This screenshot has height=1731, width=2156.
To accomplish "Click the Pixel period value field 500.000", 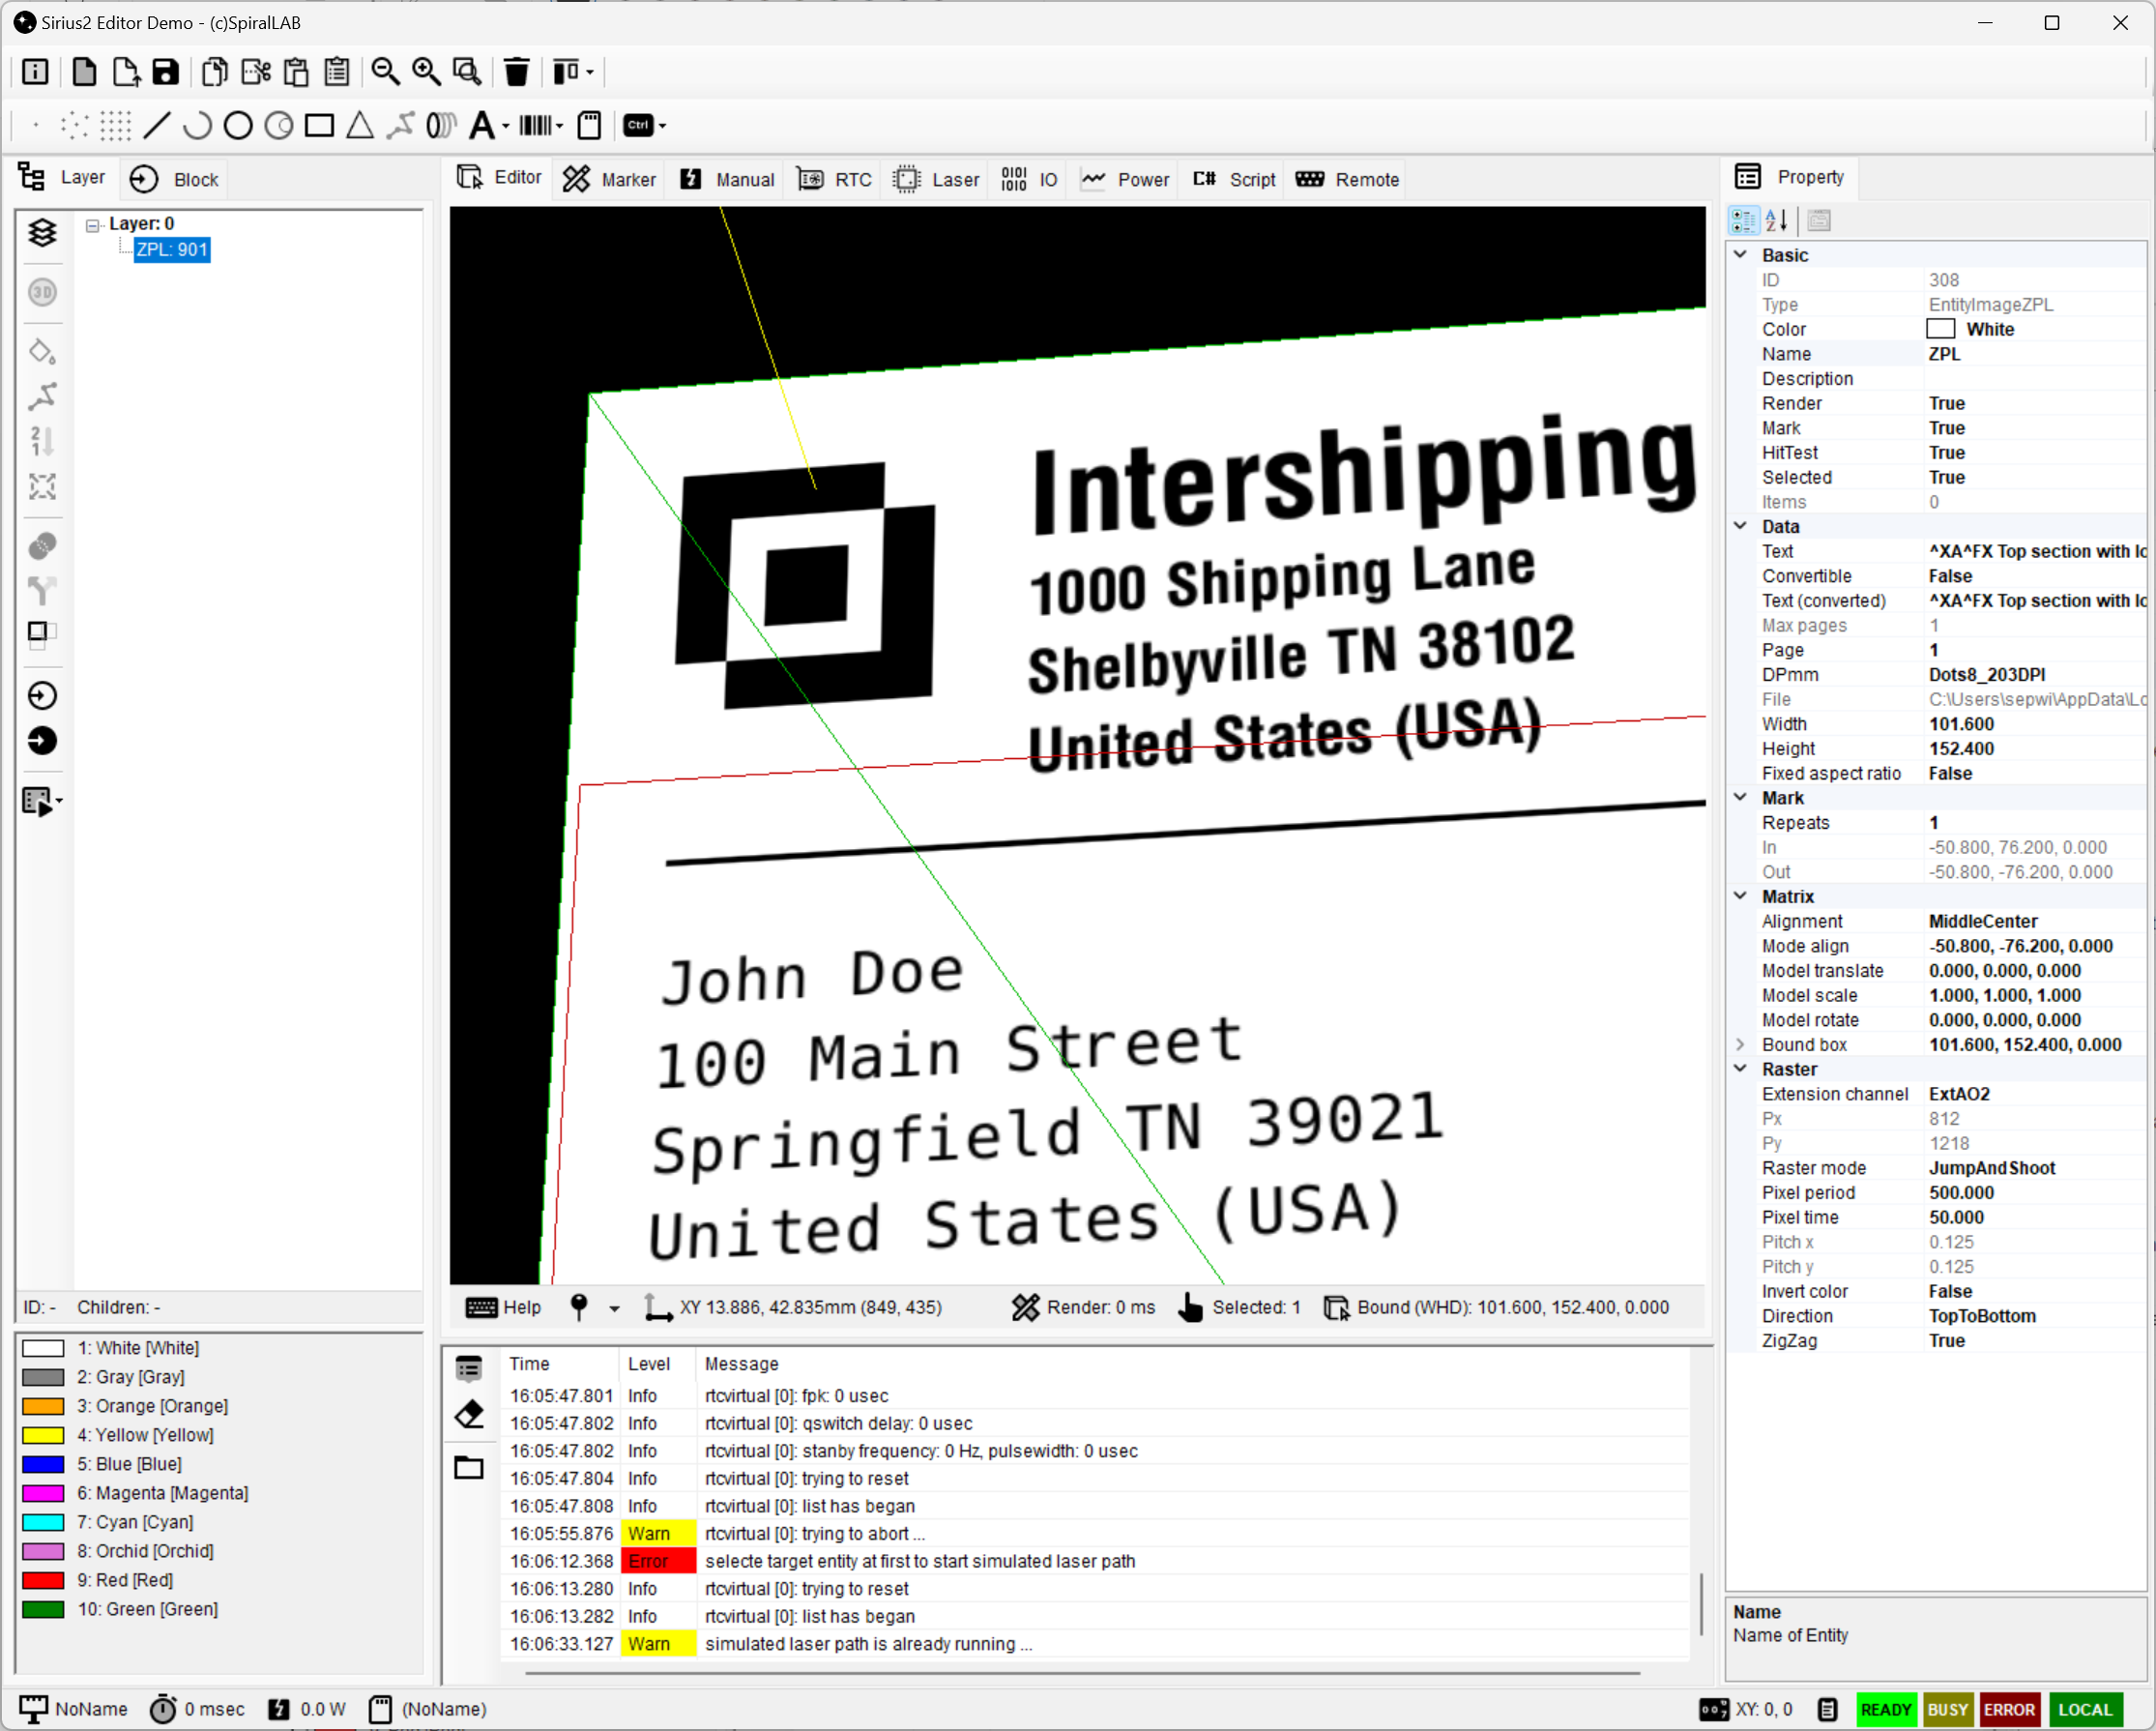I will click(2034, 1193).
